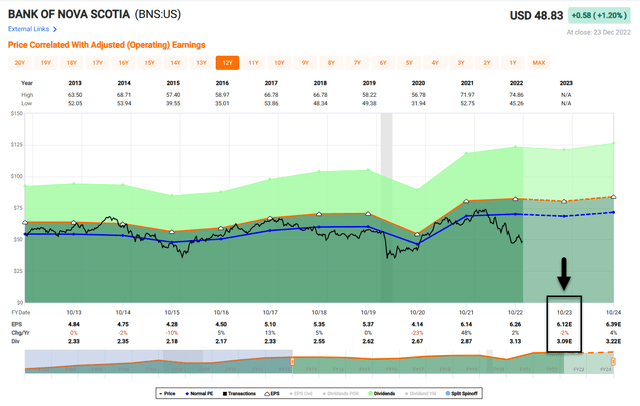Click the 3.13 dividend value for 10/22
Image resolution: width=640 pixels, height=406 pixels.
(516, 341)
